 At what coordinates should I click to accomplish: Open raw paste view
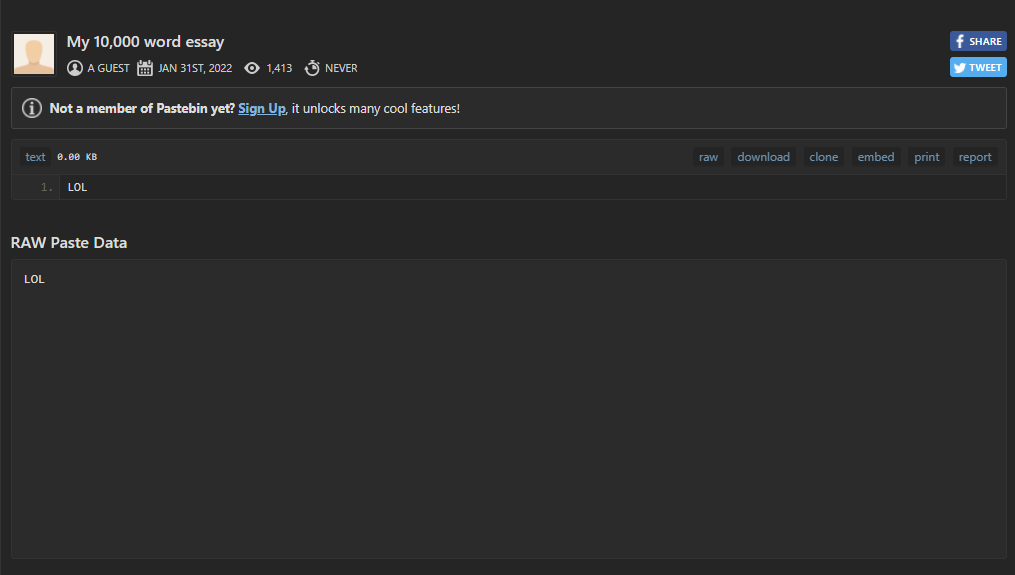tap(708, 157)
